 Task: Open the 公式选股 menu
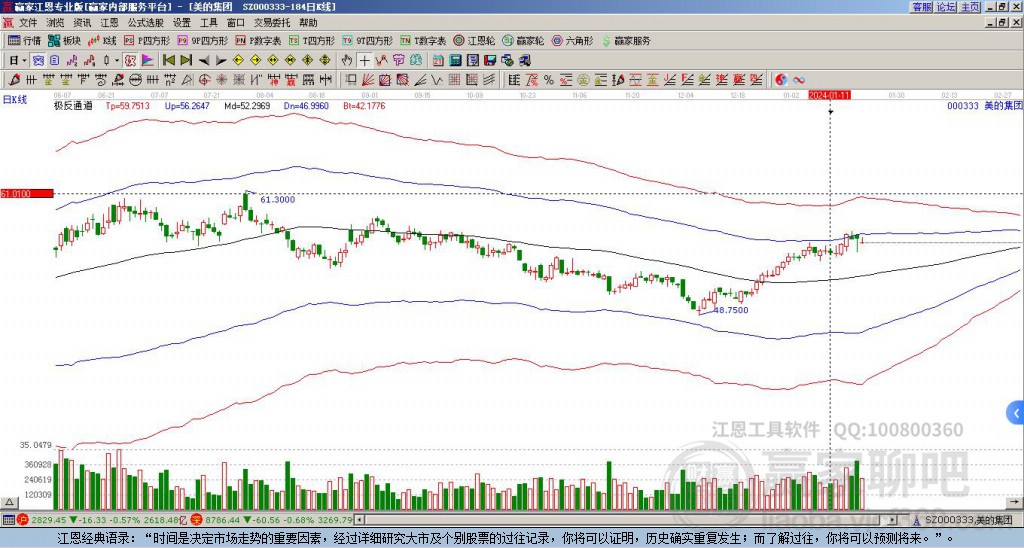click(146, 23)
